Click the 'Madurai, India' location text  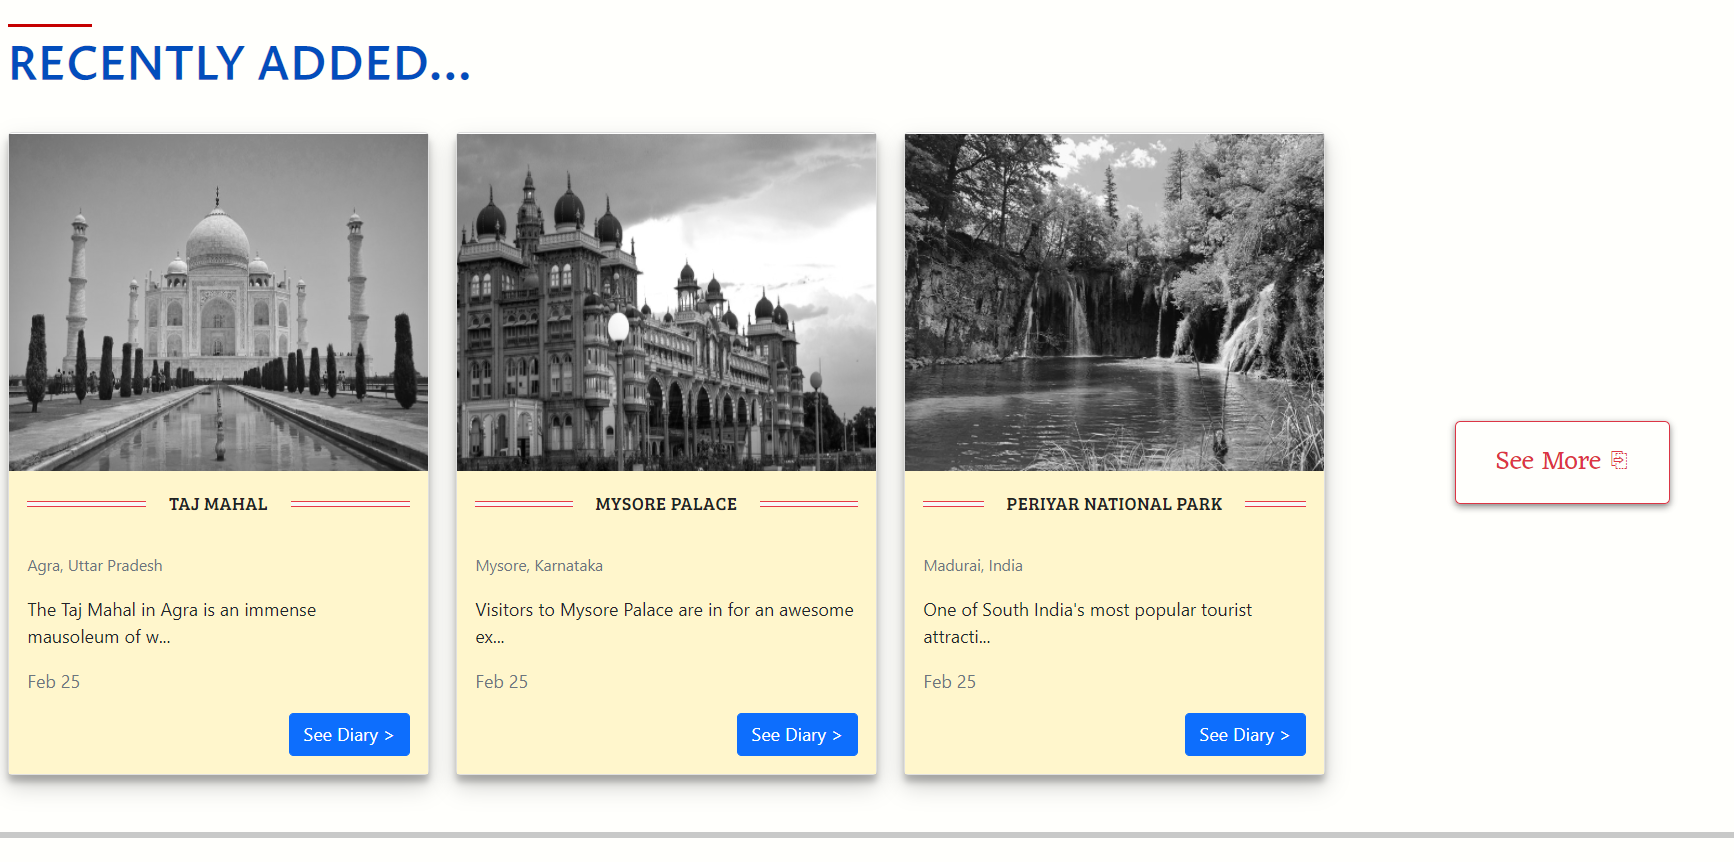pos(973,566)
